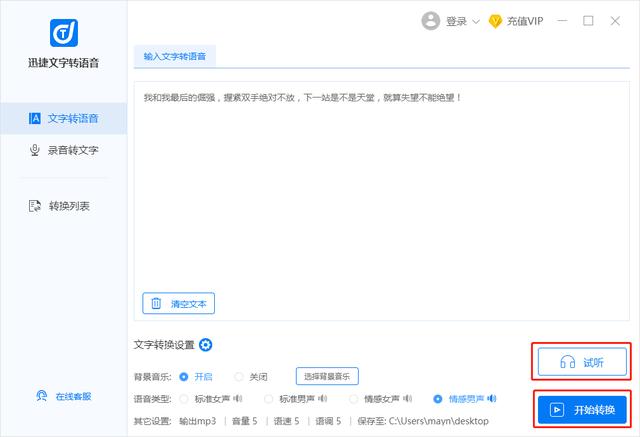The height and width of the screenshot is (437, 640).
Task: Maximize the application window
Action: tap(588, 20)
